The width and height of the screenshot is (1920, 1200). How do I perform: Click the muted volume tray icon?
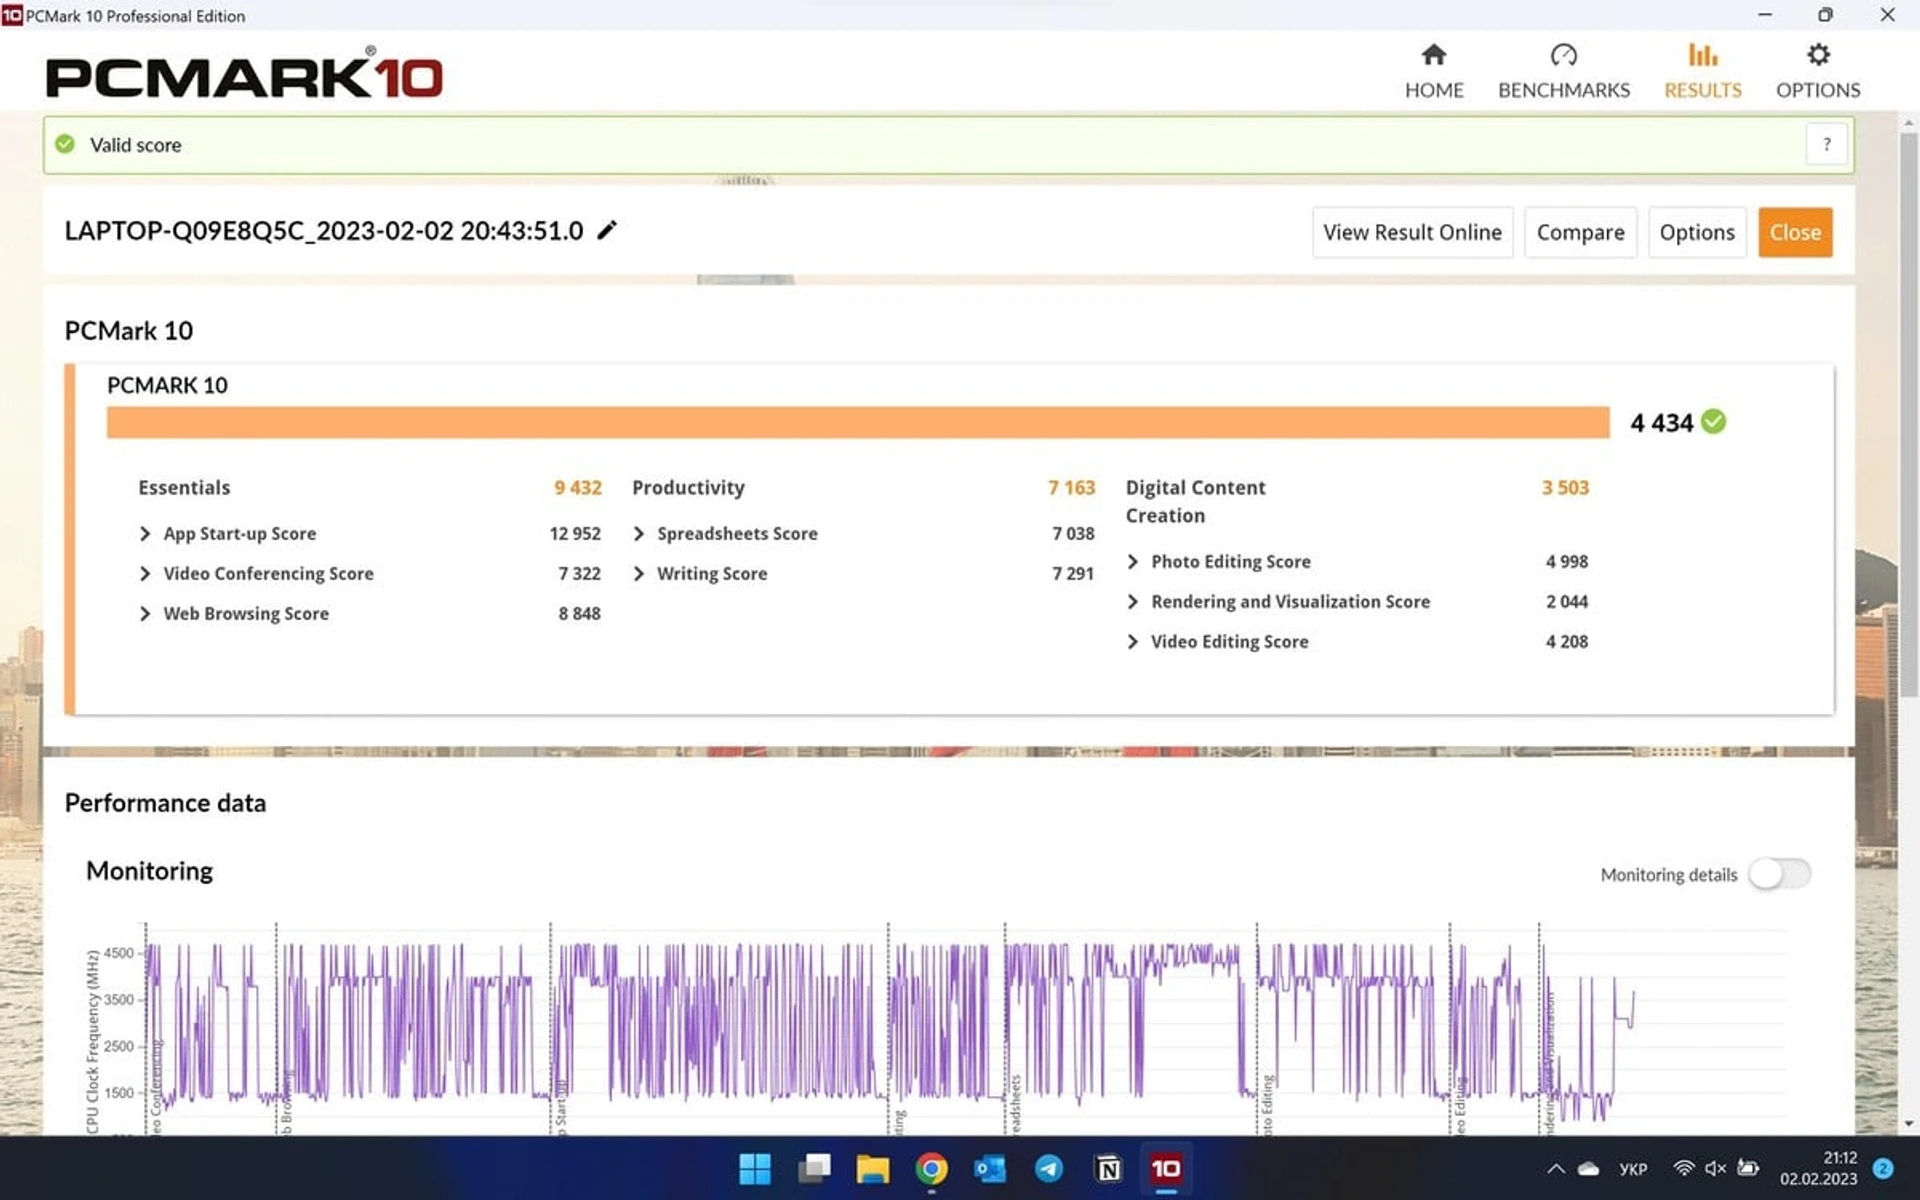[1716, 1168]
